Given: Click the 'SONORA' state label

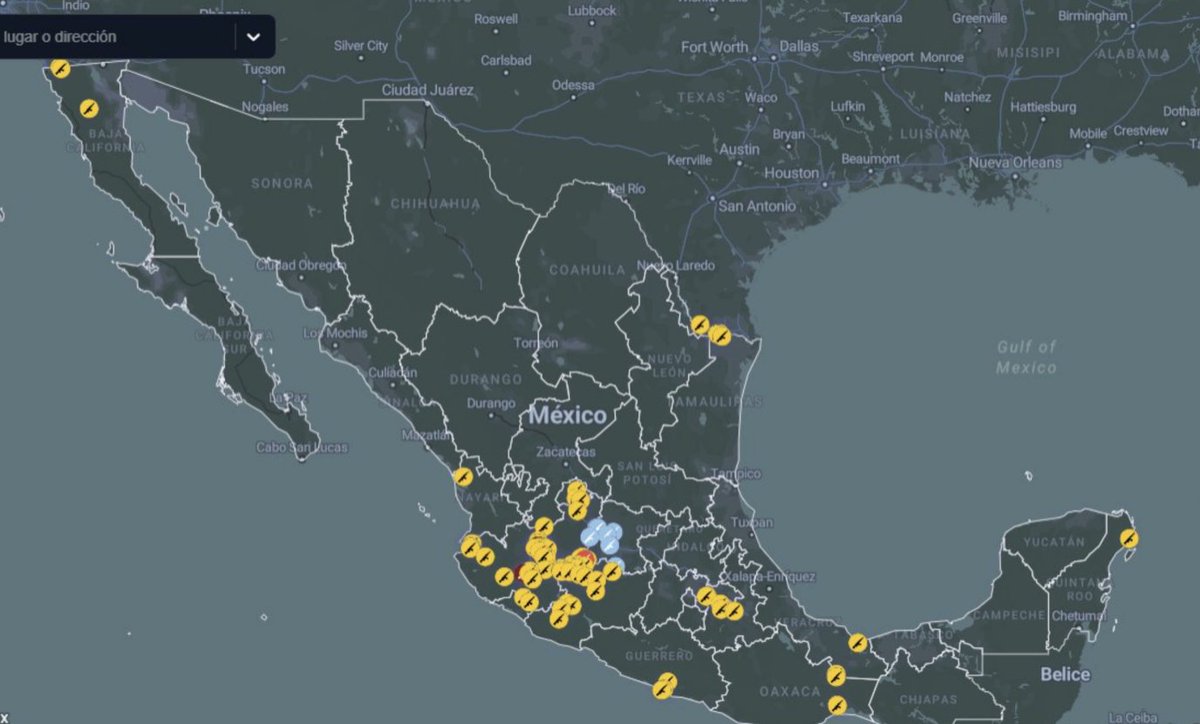Looking at the screenshot, I should click(x=282, y=183).
